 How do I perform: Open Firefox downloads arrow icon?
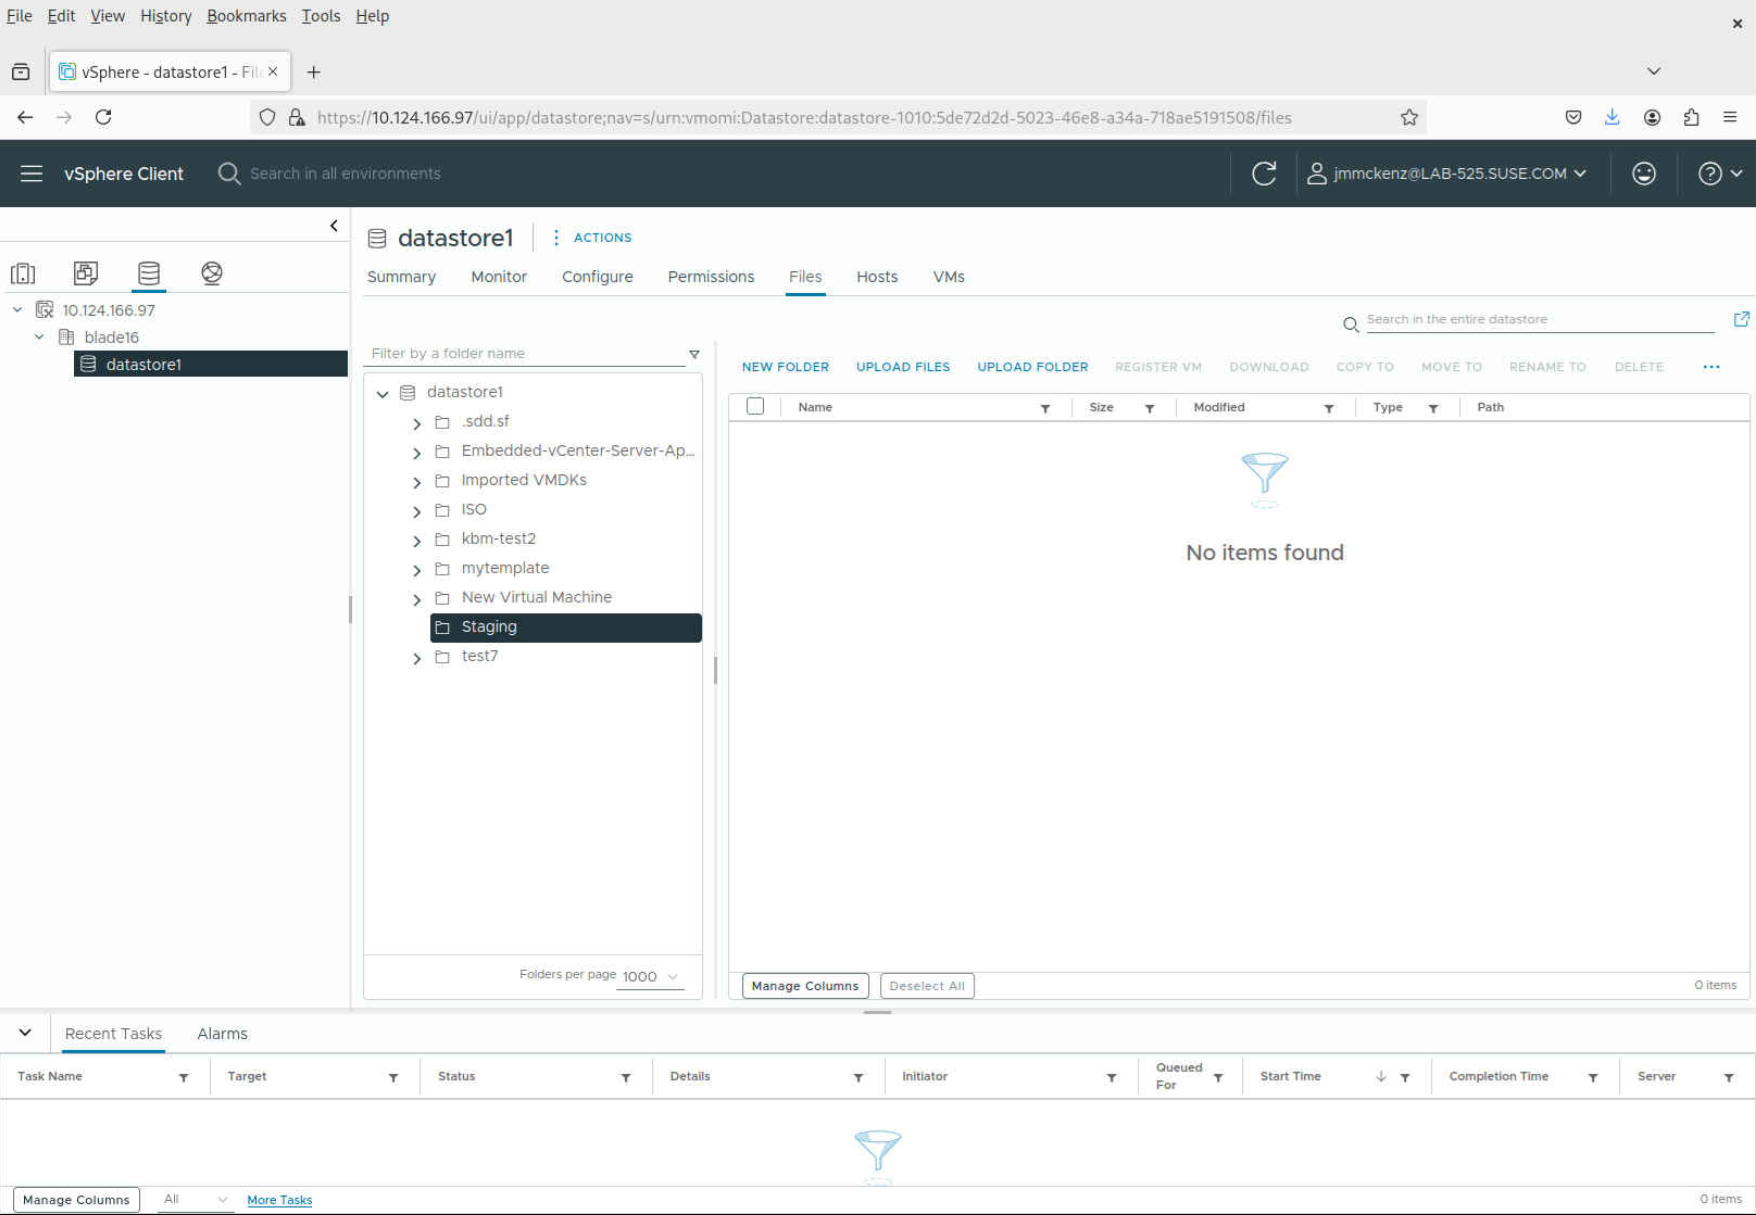pos(1612,117)
